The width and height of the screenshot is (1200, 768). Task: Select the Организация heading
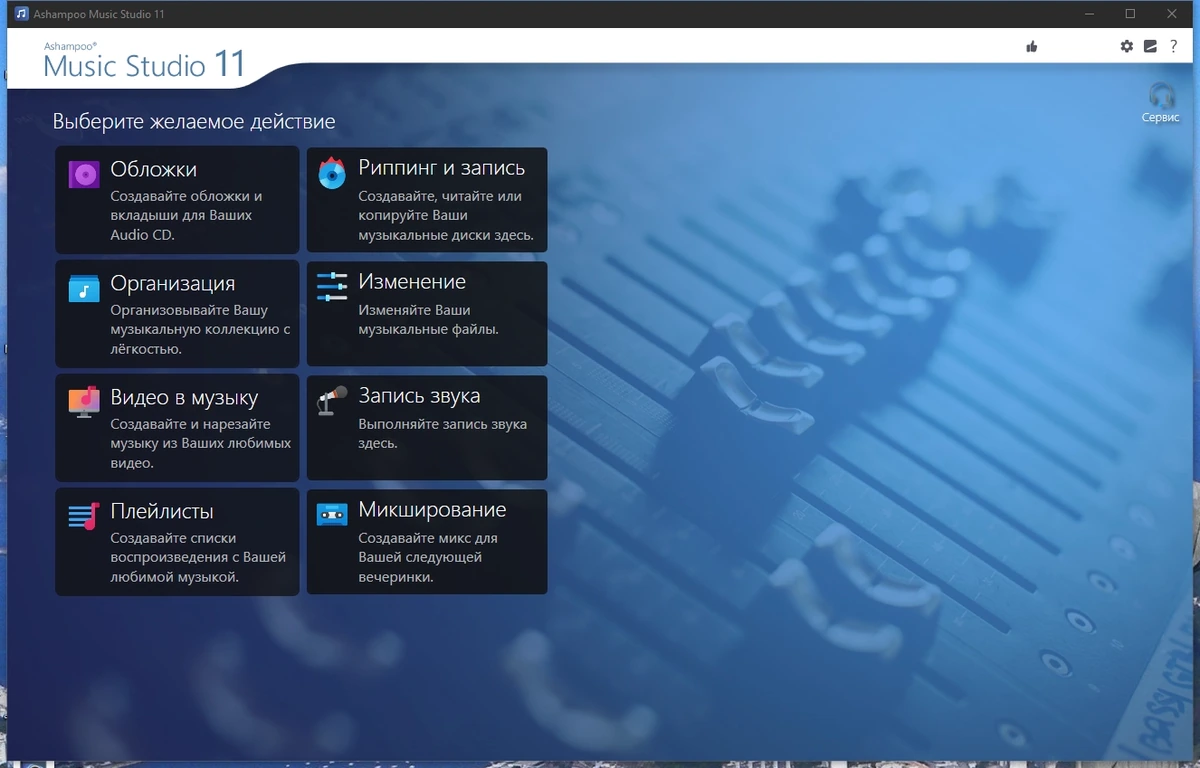click(173, 283)
